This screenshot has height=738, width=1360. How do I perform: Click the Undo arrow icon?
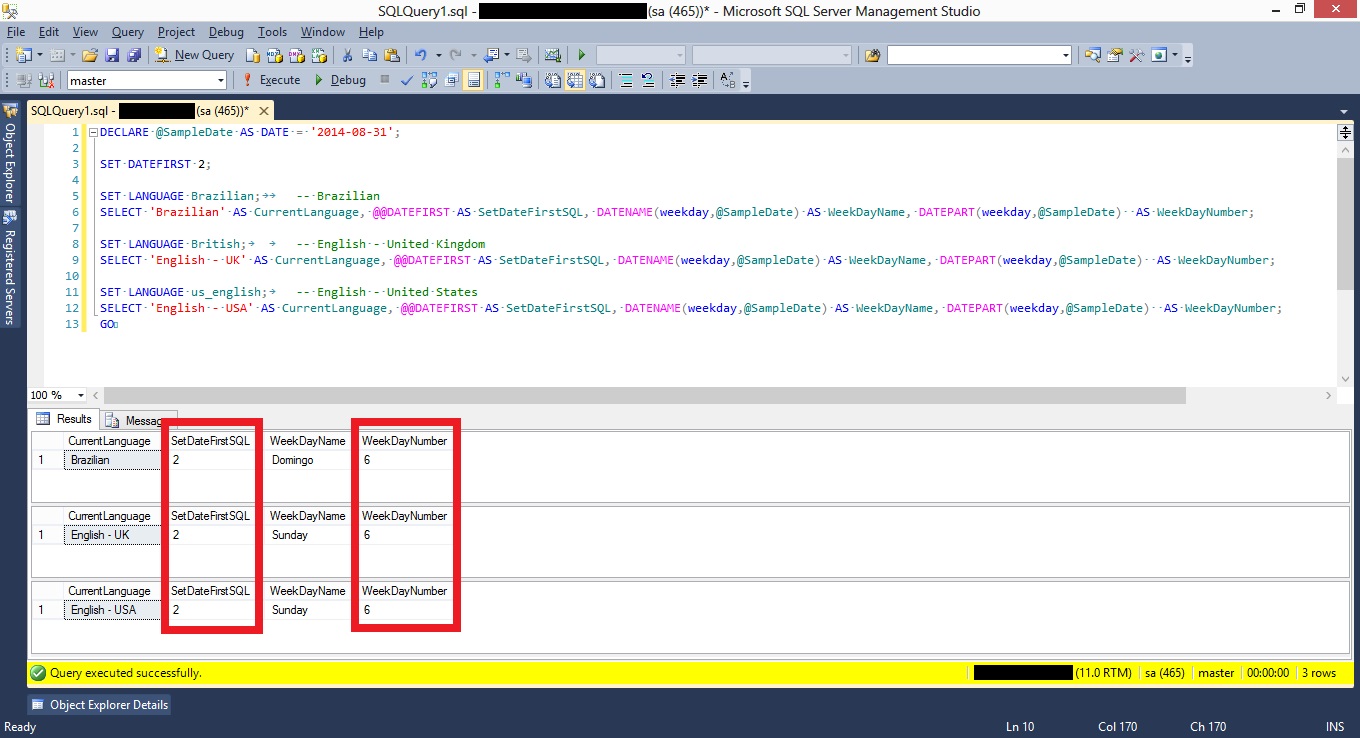(x=421, y=55)
